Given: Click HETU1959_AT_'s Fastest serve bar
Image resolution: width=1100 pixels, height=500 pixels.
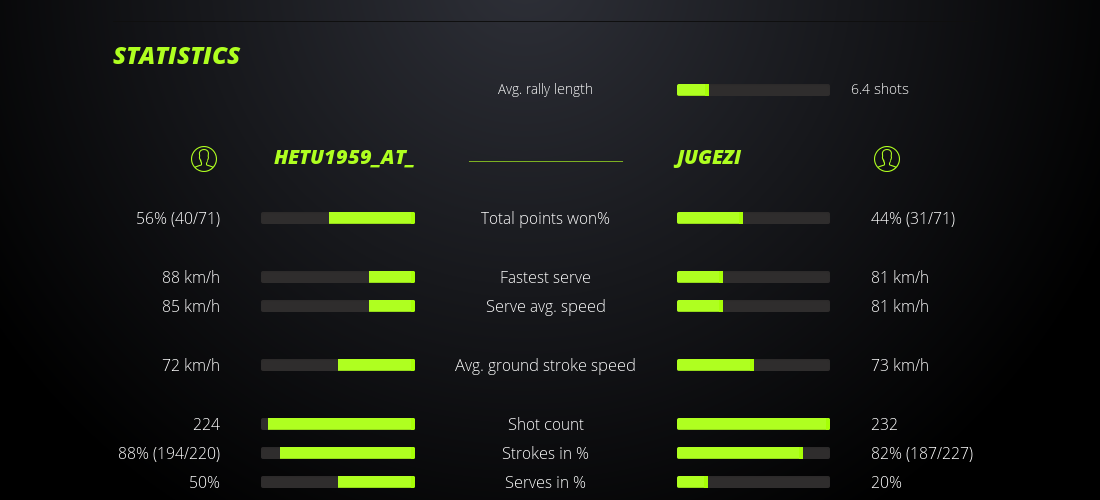Looking at the screenshot, I should click(338, 277).
